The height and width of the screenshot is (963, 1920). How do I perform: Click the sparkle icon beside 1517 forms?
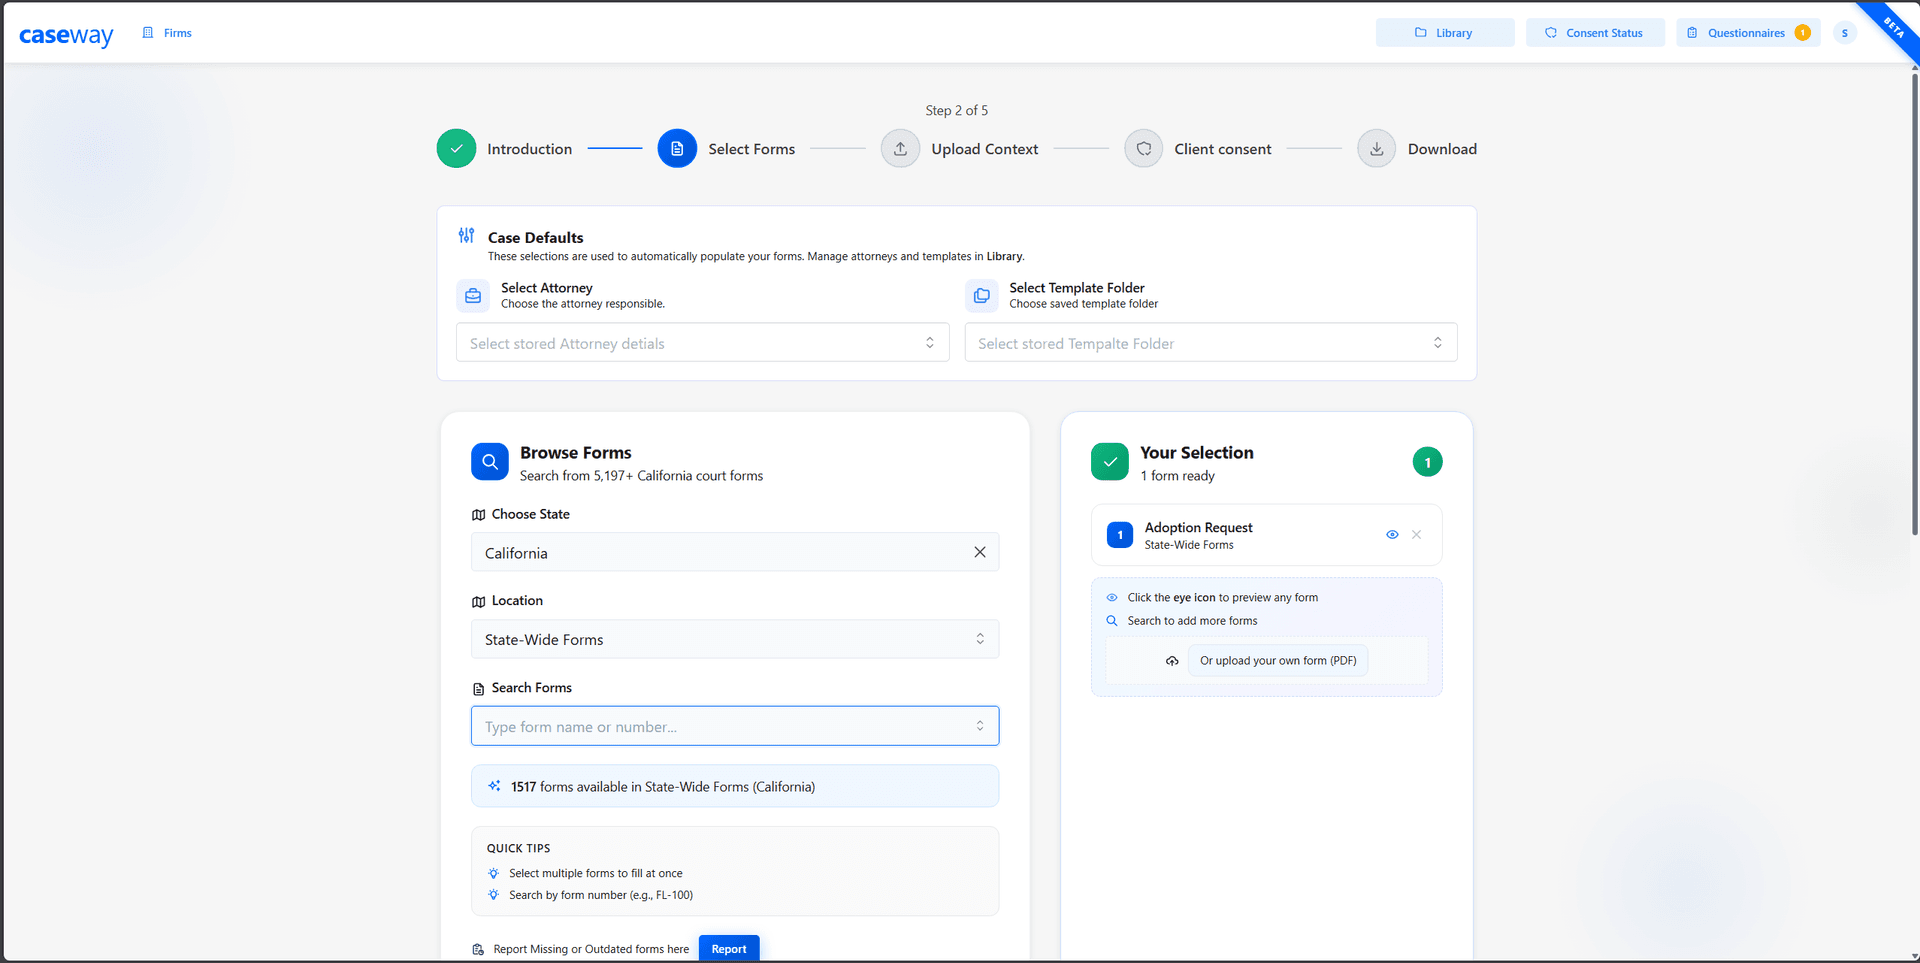pos(494,786)
